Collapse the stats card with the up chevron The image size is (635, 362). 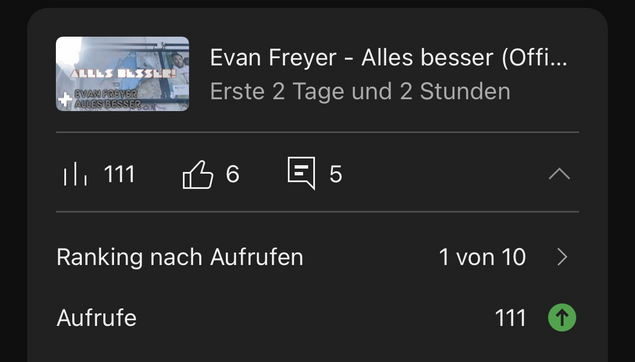tap(559, 174)
